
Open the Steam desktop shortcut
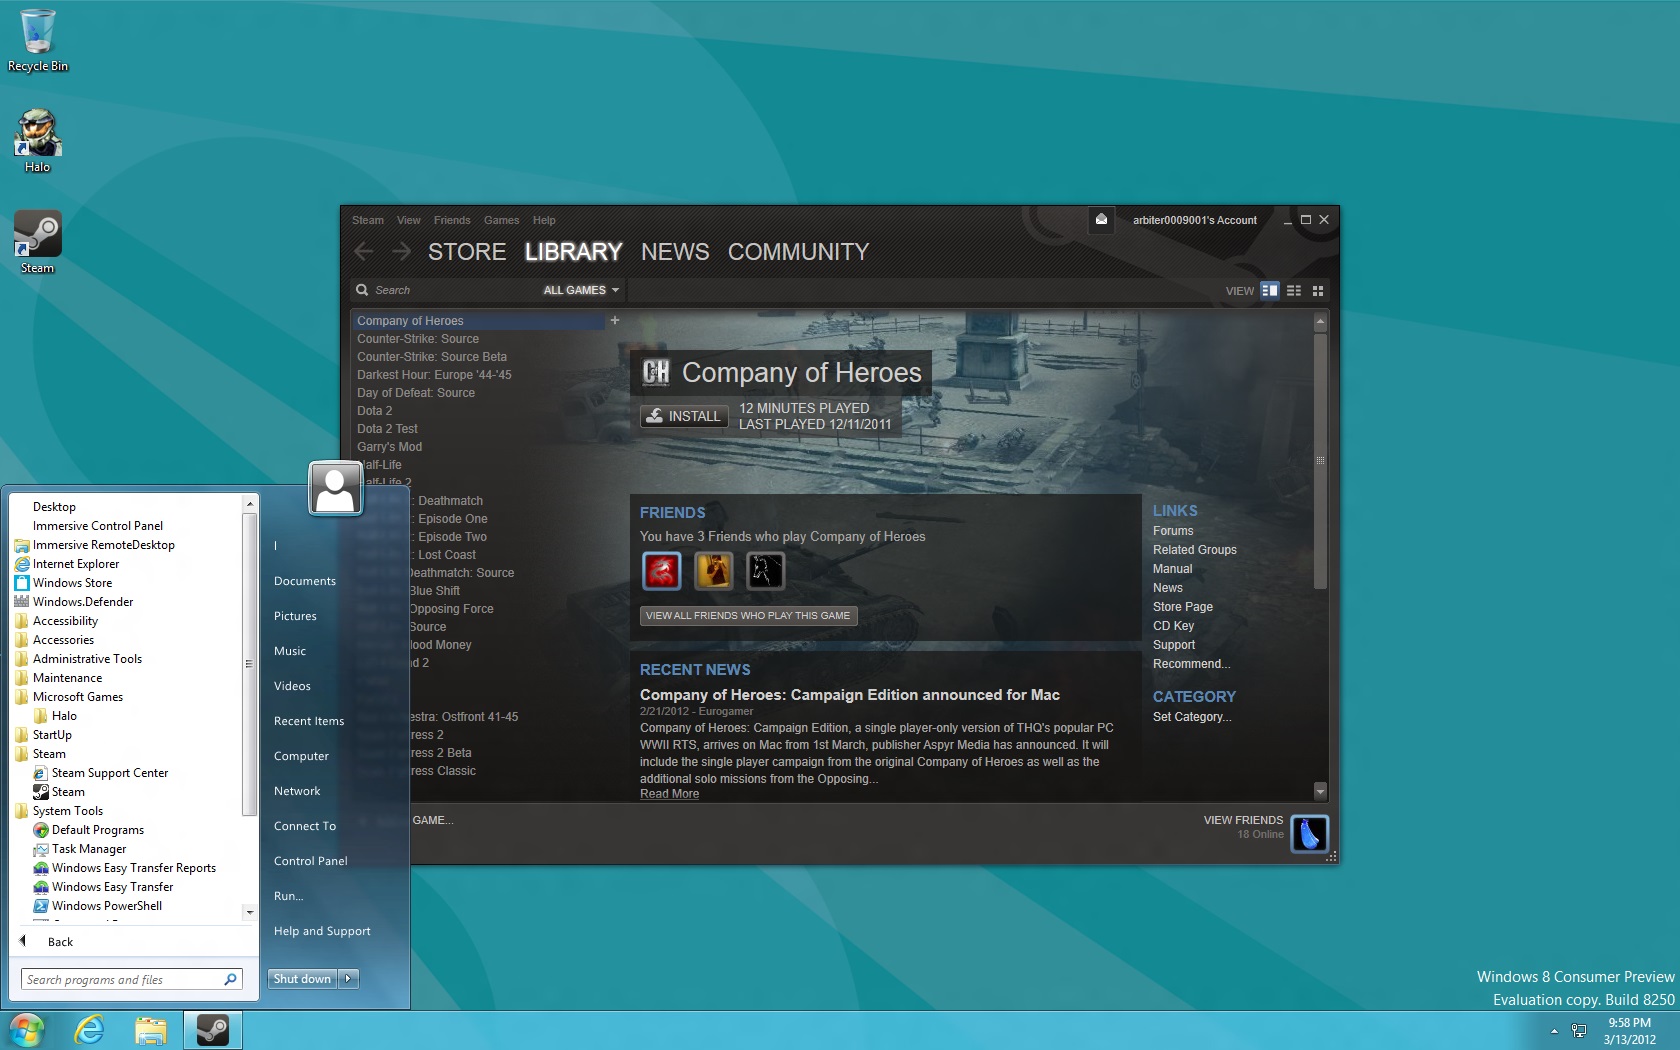pyautogui.click(x=38, y=242)
